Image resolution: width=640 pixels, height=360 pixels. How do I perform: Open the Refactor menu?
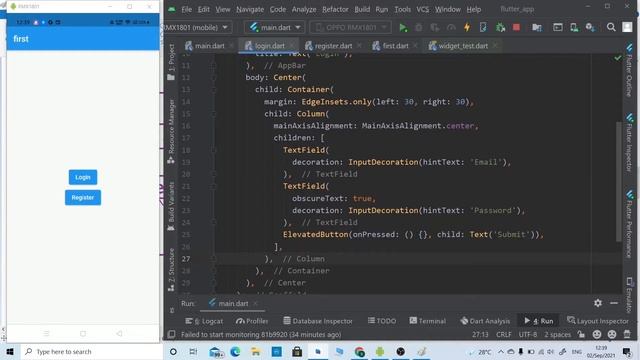tap(335, 9)
